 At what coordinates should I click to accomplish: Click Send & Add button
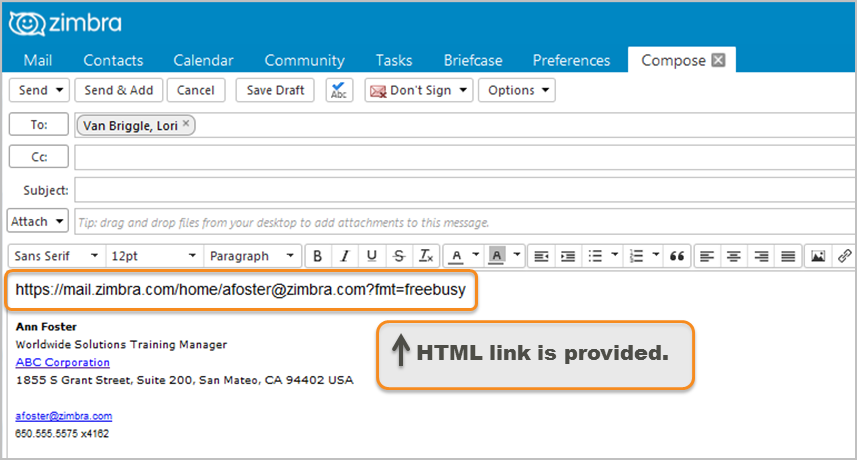[x=119, y=90]
